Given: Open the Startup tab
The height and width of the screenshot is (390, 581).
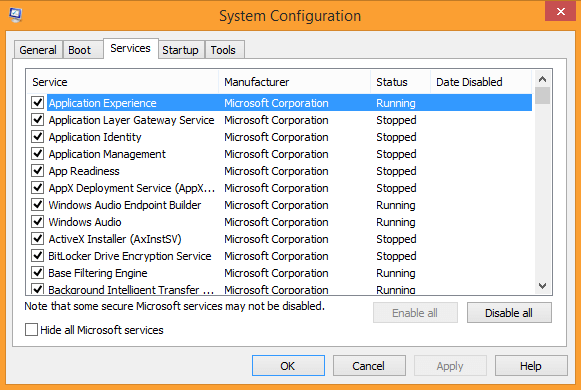Looking at the screenshot, I should [180, 50].
